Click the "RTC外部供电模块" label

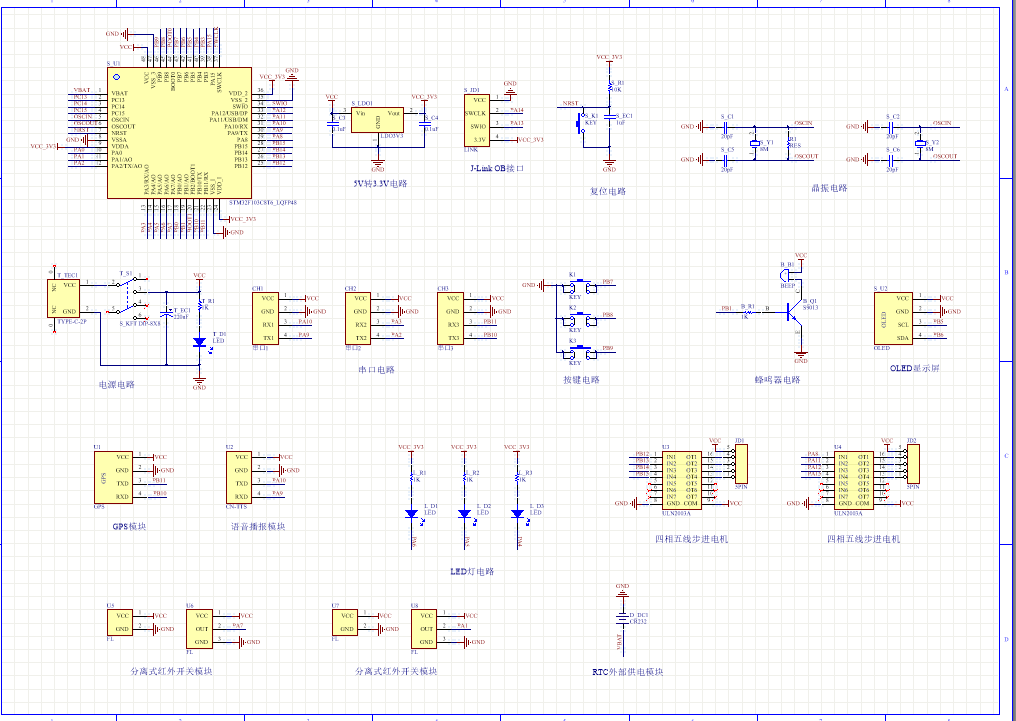[627, 672]
